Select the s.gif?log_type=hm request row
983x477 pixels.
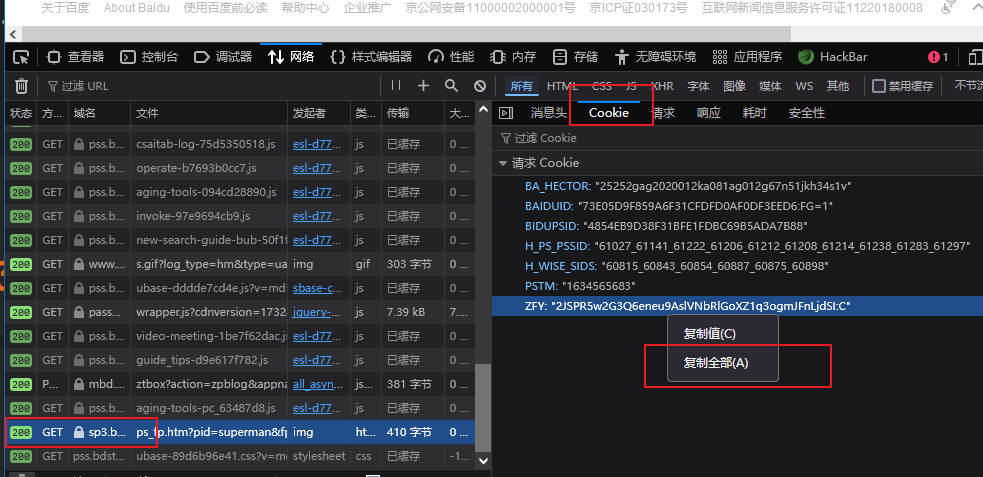pyautogui.click(x=239, y=265)
